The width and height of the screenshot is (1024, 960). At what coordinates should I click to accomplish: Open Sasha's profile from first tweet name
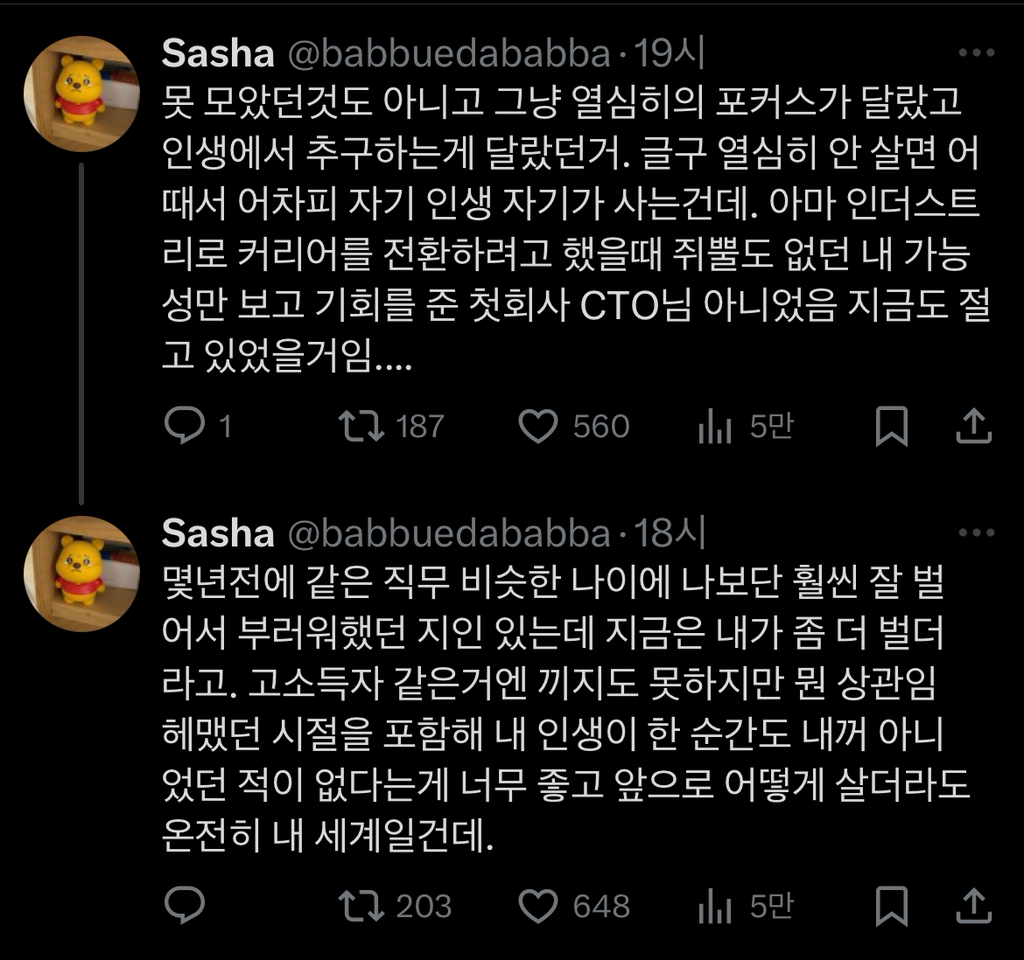click(217, 55)
